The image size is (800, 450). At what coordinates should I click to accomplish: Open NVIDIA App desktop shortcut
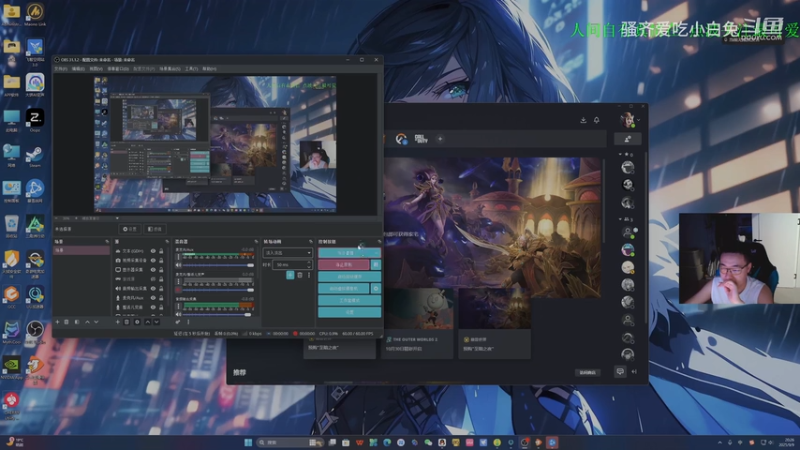[x=11, y=367]
